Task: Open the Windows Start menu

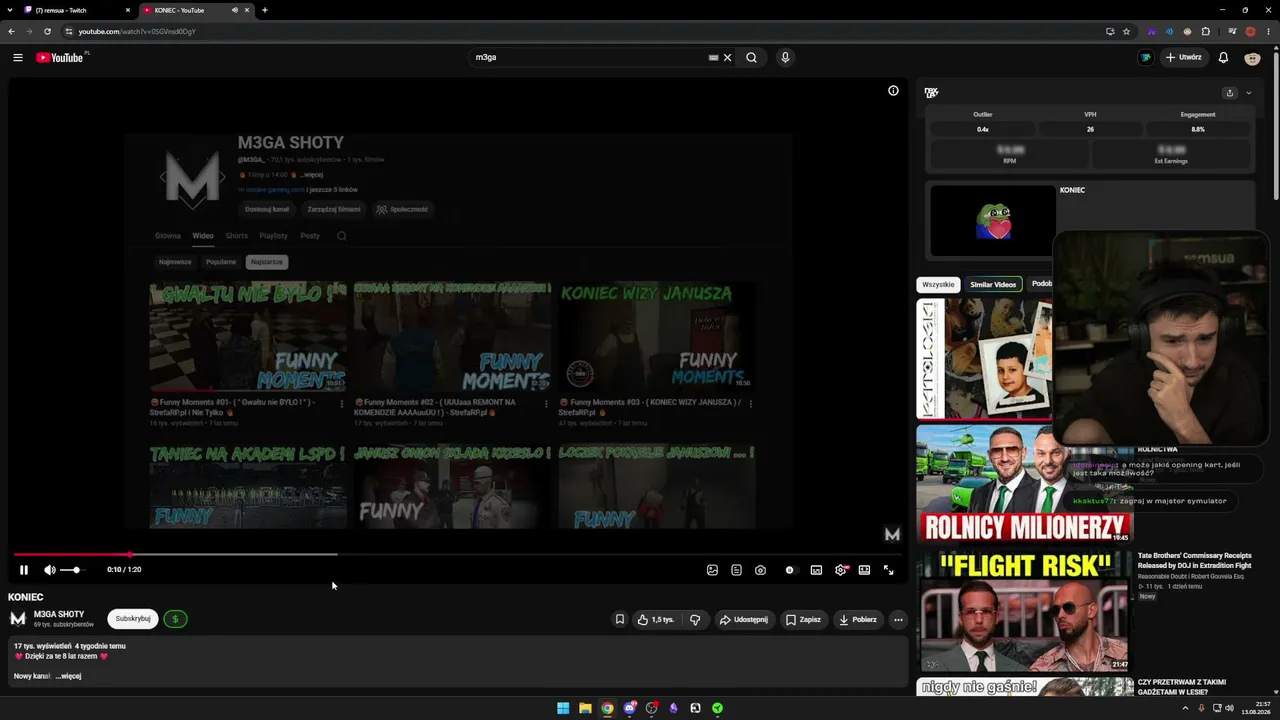Action: point(563,708)
